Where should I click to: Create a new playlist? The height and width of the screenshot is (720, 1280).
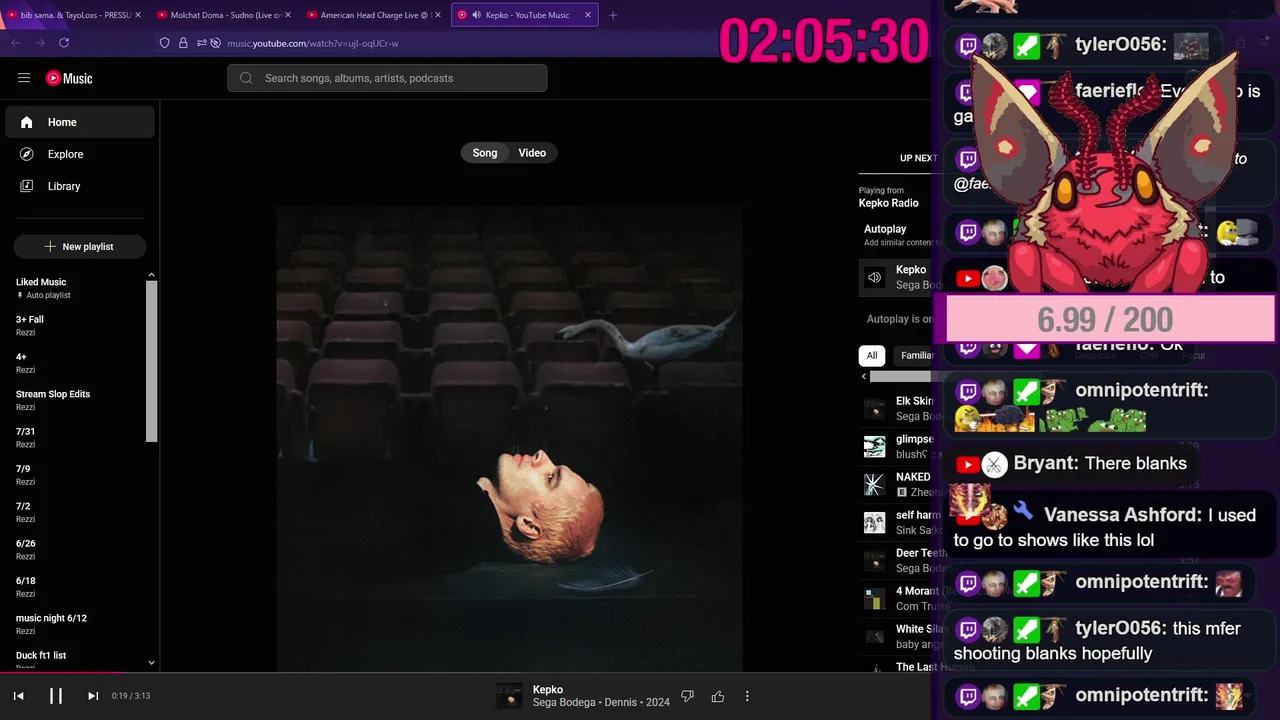tap(80, 246)
